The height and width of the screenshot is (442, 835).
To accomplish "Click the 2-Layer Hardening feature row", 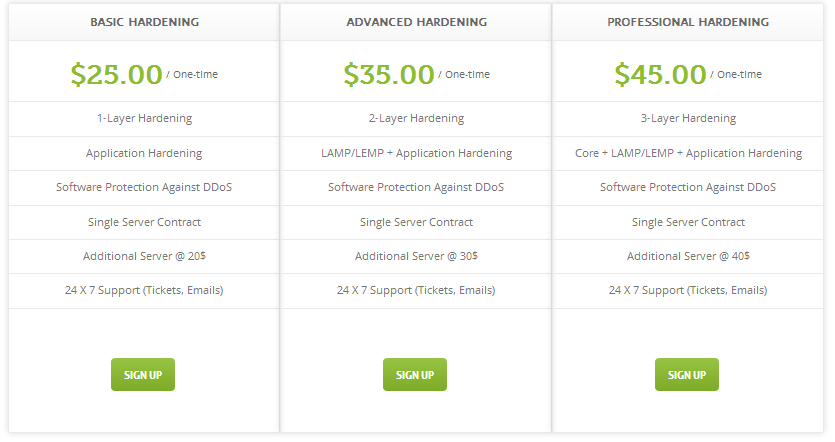I will [x=416, y=118].
